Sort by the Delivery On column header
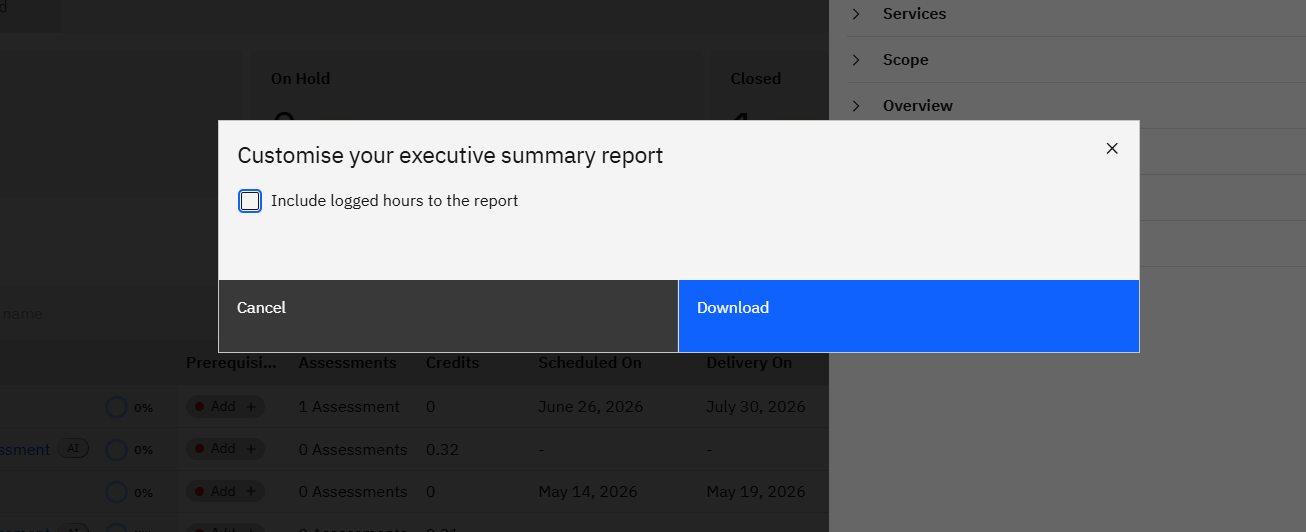The width and height of the screenshot is (1306, 532). click(749, 363)
